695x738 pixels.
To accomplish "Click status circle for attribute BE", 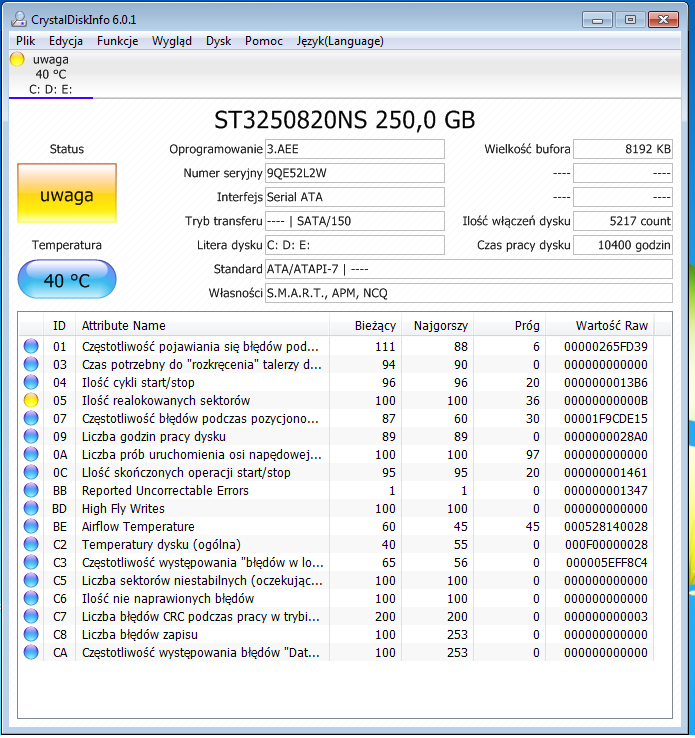I will [31, 526].
